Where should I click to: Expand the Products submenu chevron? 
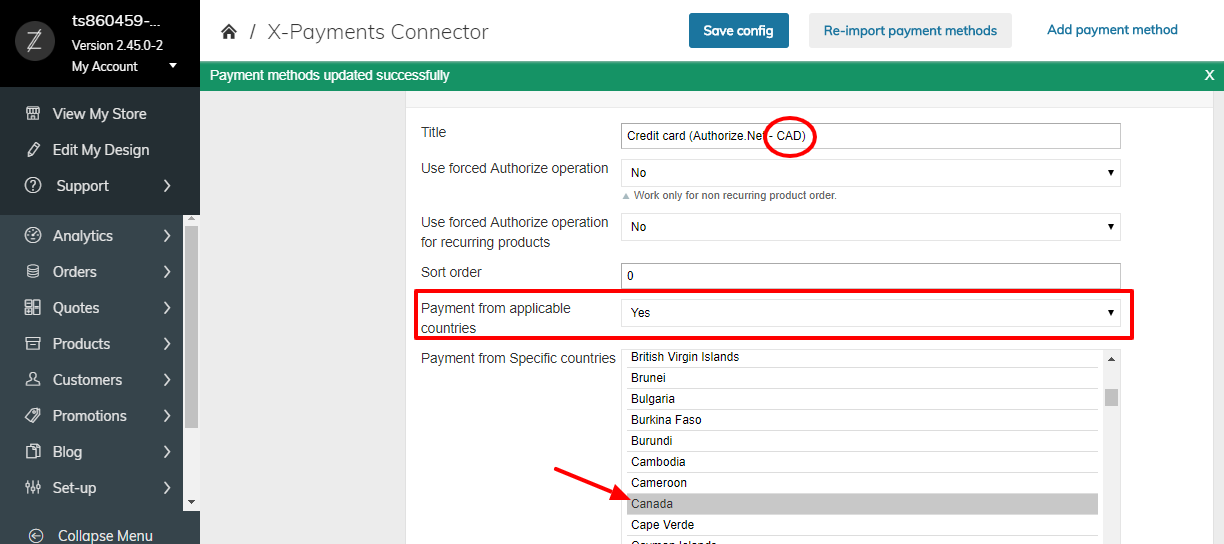pyautogui.click(x=167, y=344)
